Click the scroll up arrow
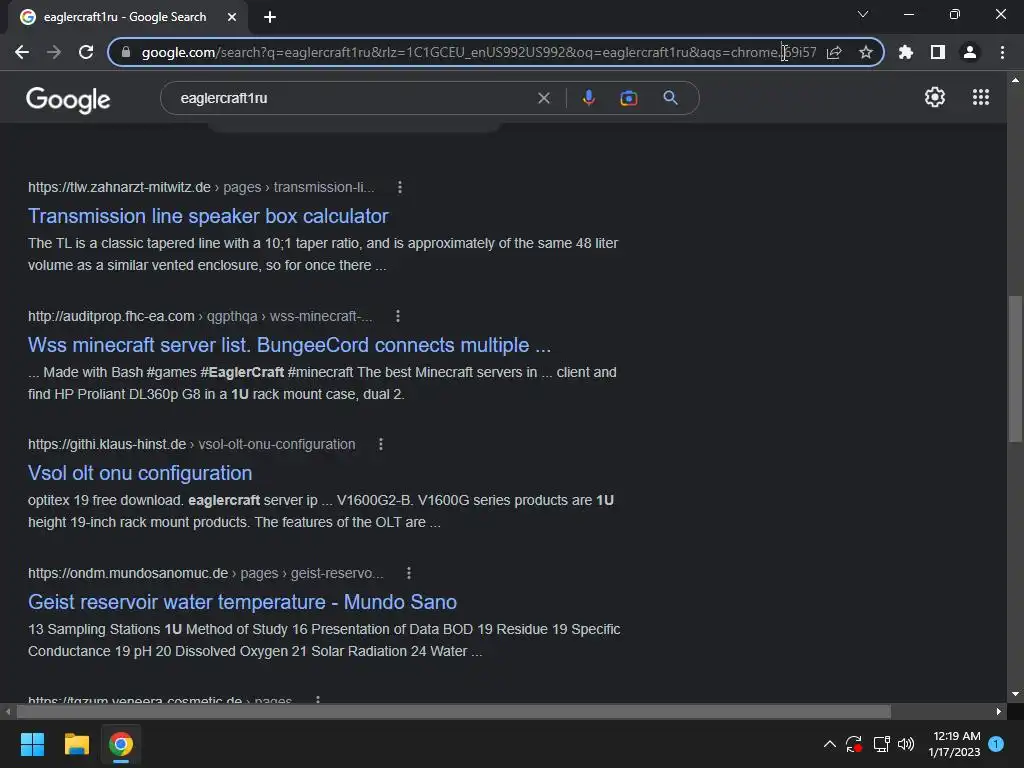Viewport: 1024px width, 768px height. (1015, 80)
